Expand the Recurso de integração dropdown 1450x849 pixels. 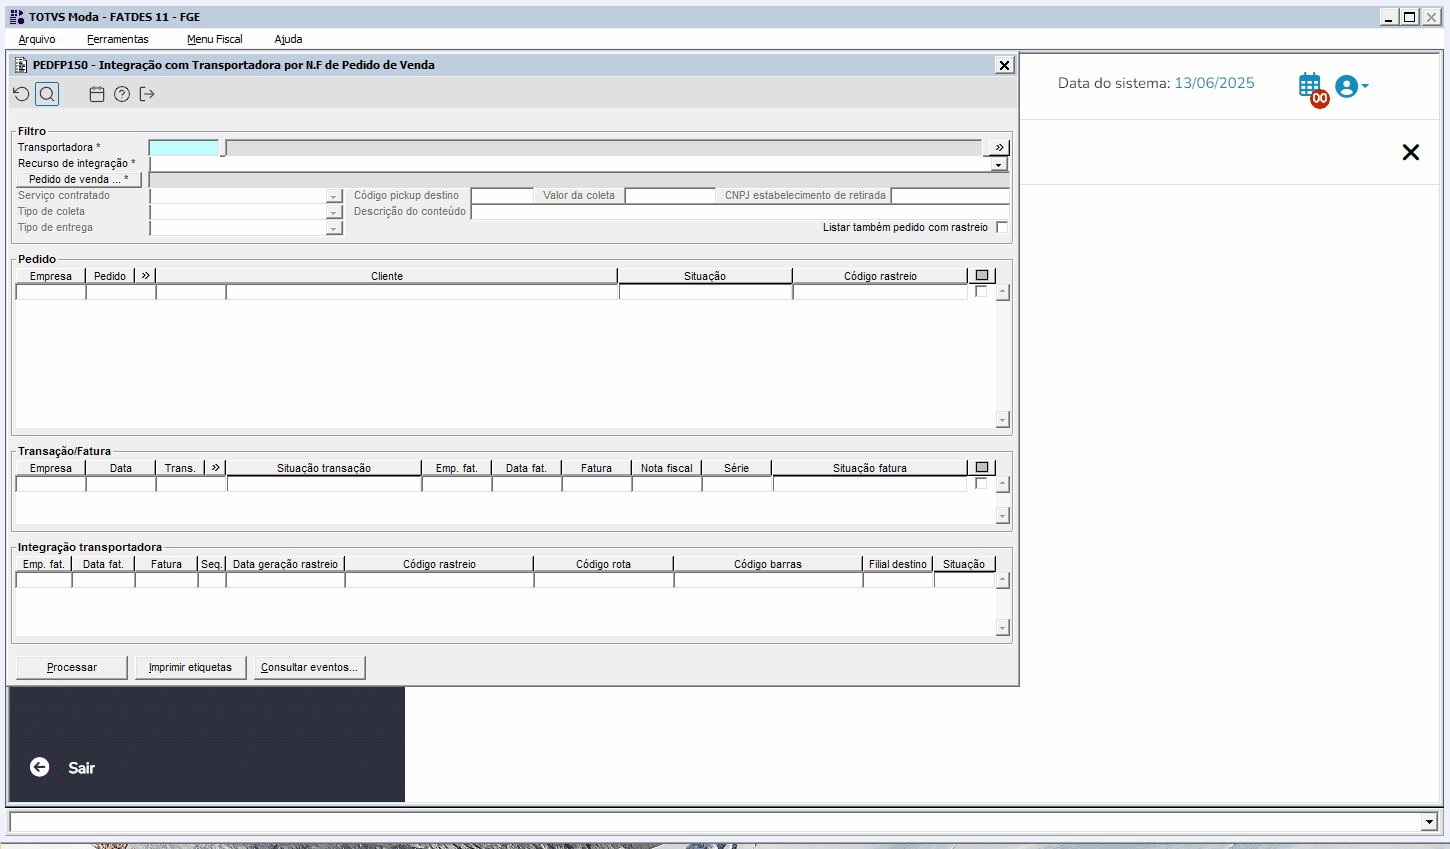click(999, 164)
